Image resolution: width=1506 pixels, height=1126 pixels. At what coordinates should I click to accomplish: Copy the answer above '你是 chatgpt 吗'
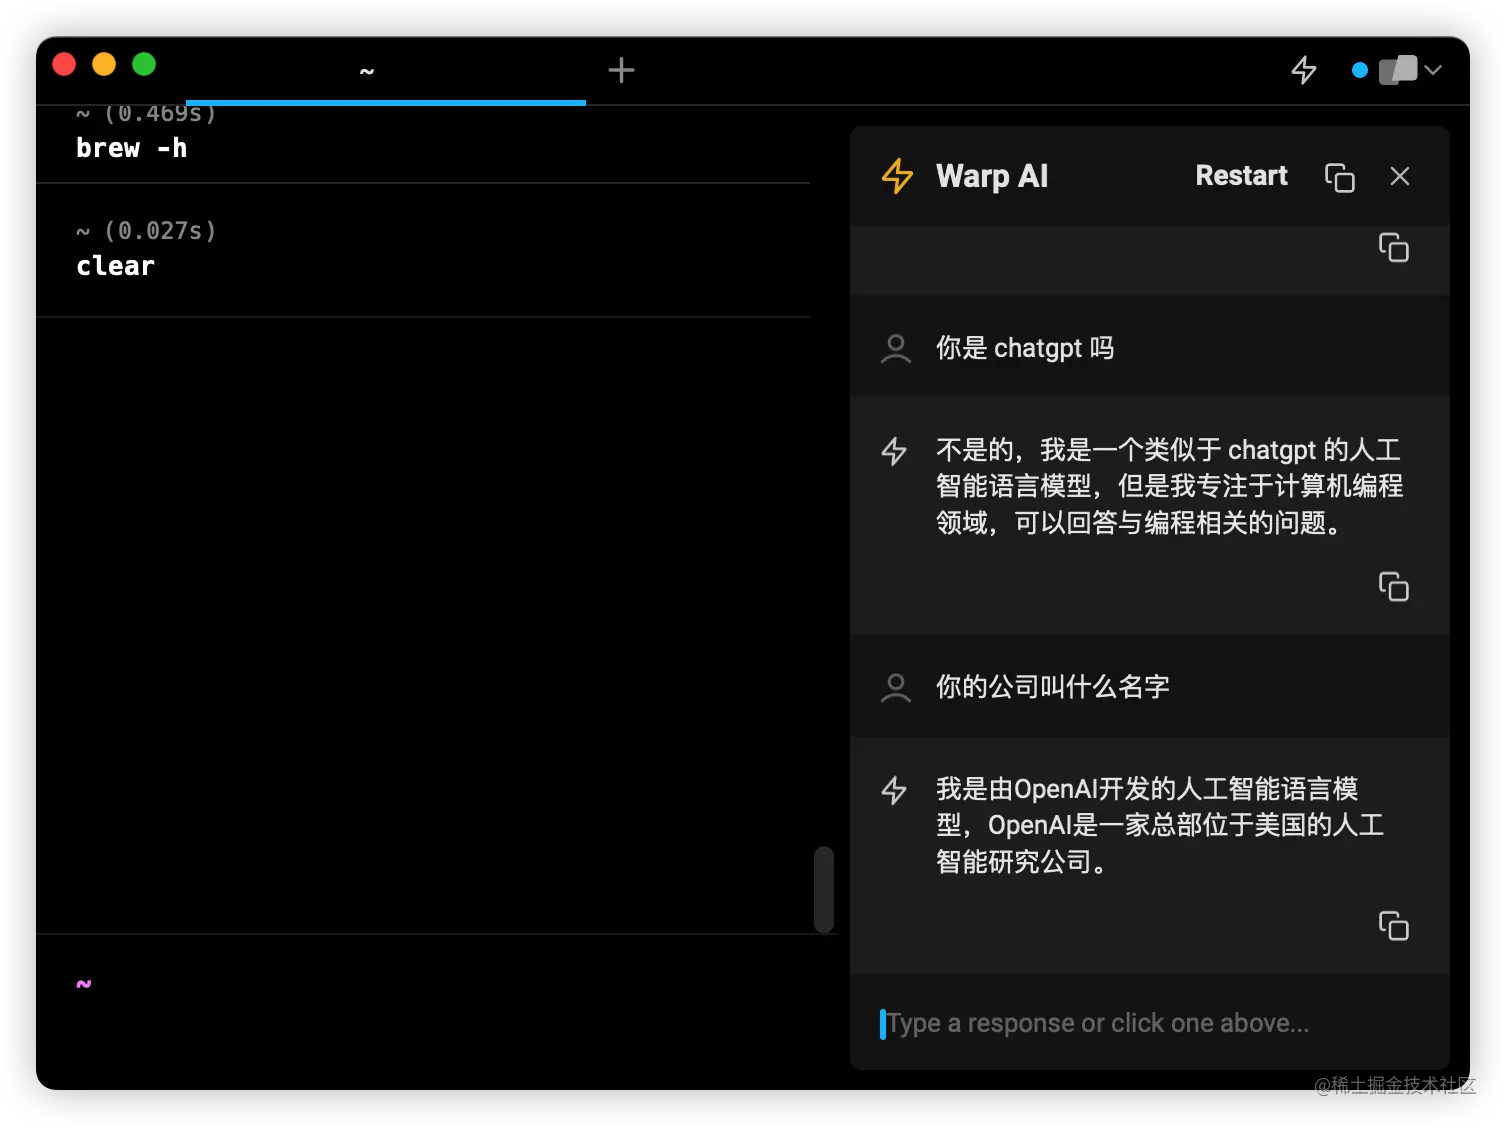click(x=1394, y=247)
